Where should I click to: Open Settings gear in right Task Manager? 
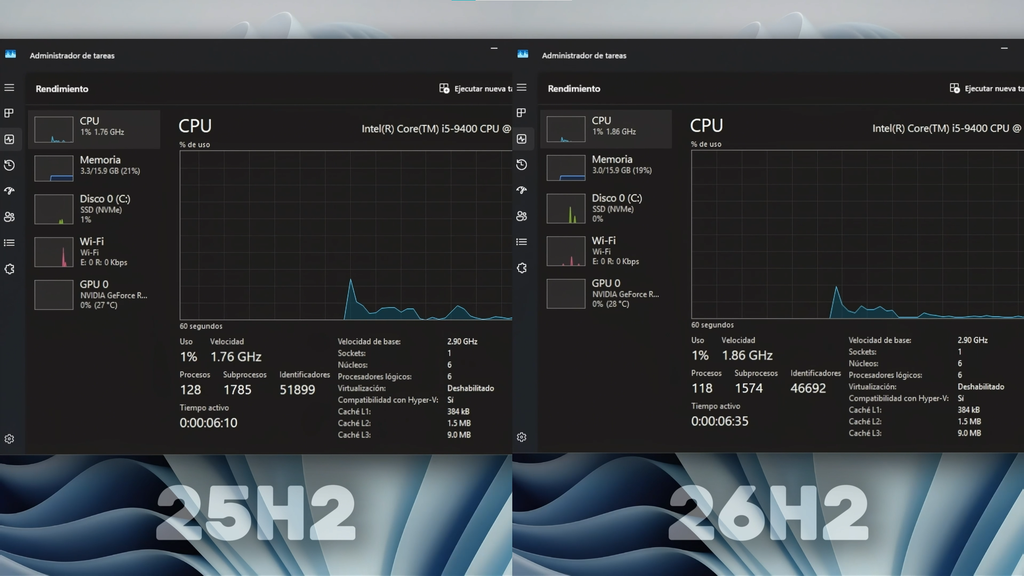coord(521,437)
